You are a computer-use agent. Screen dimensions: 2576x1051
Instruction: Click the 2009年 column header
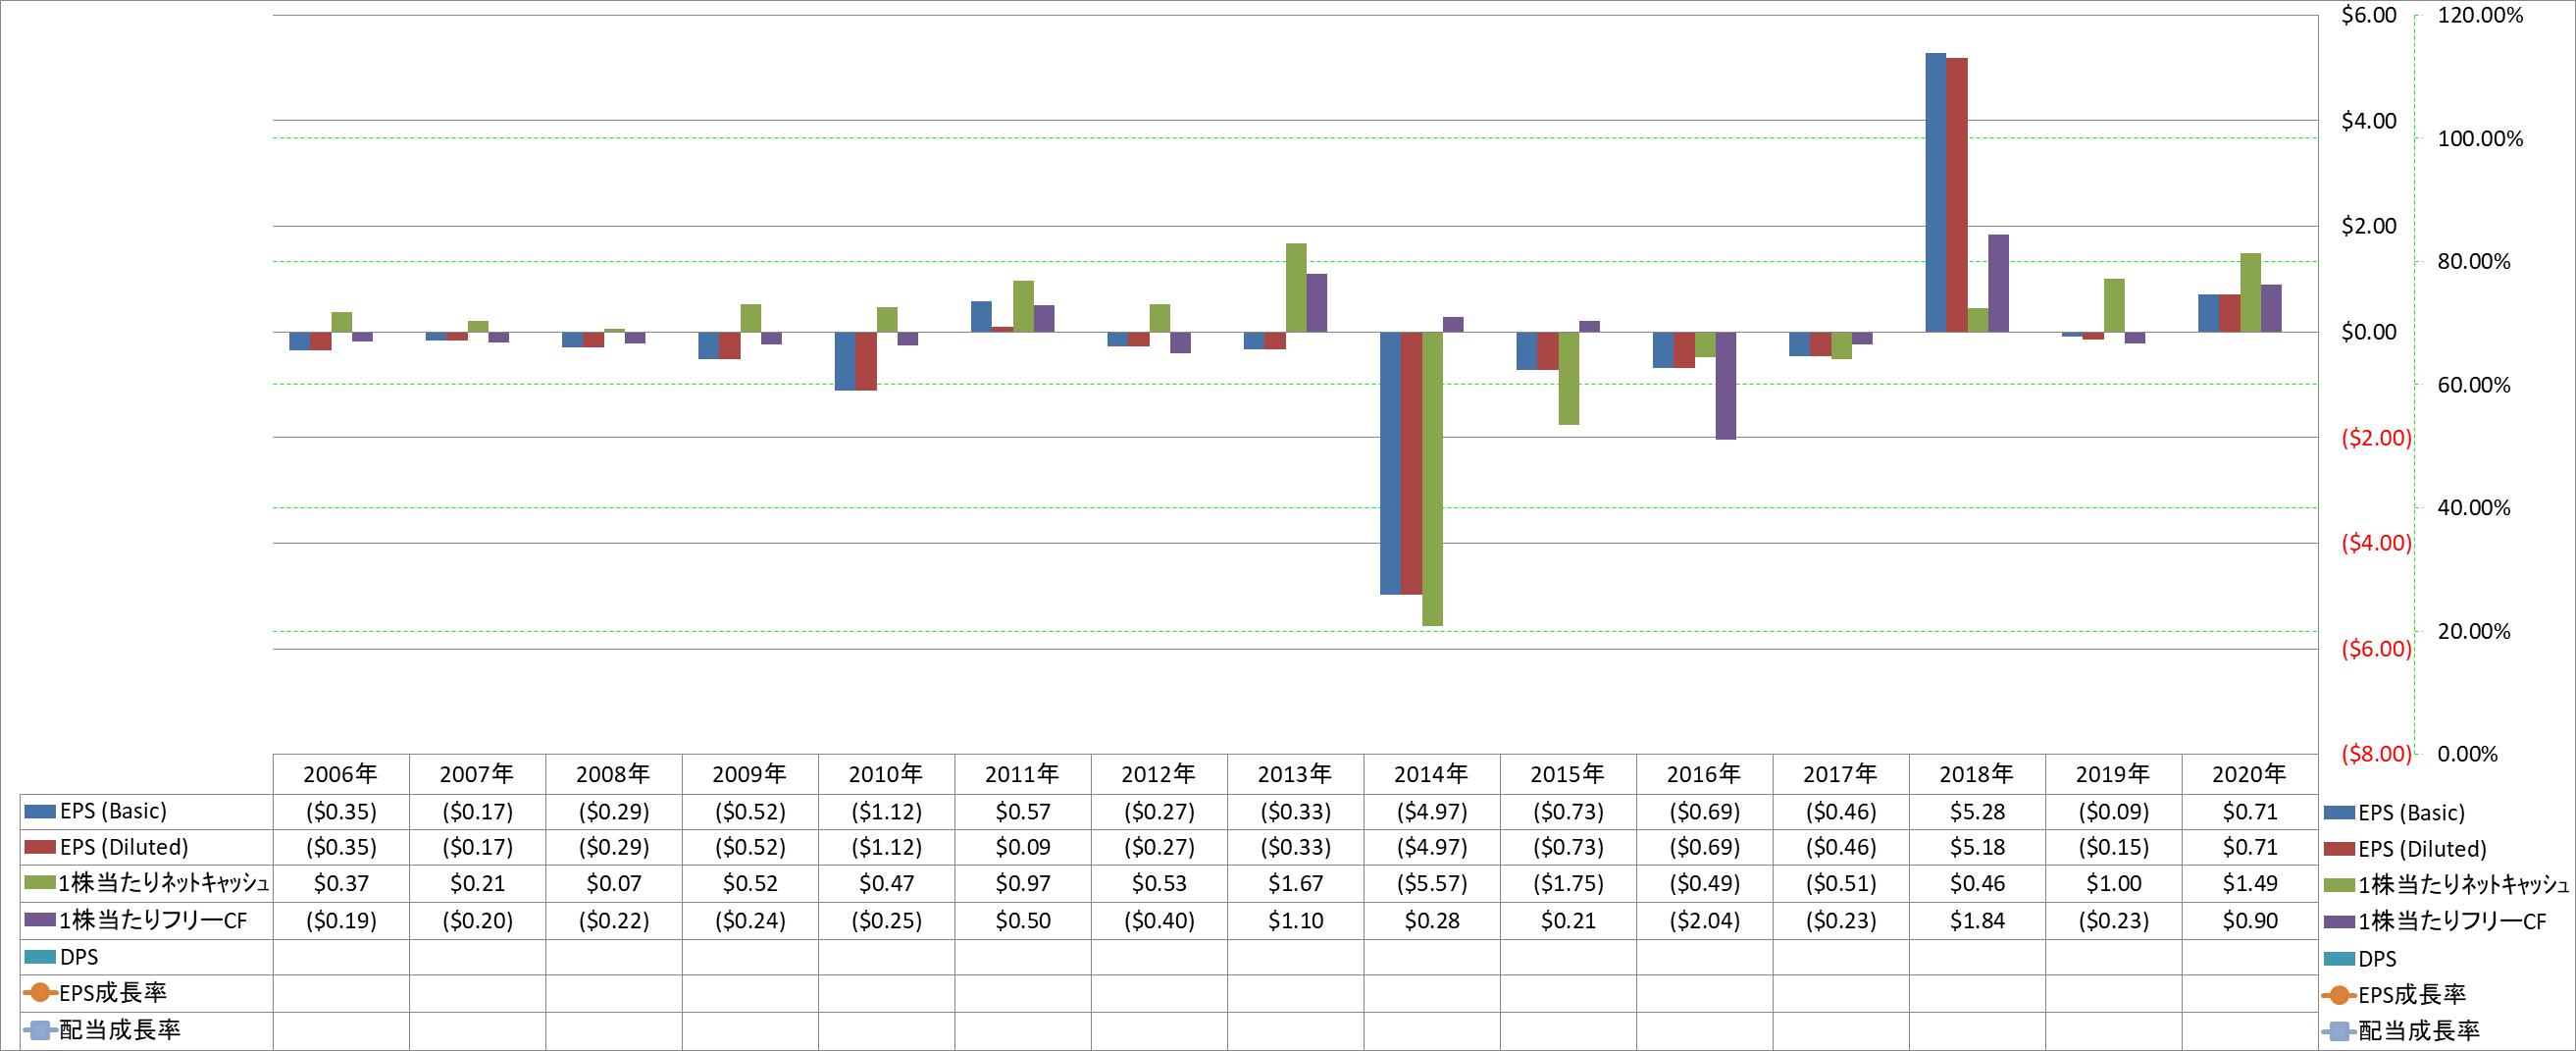coord(750,774)
